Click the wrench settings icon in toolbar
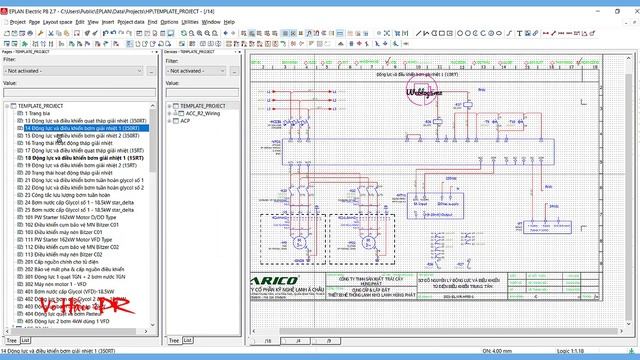The height and width of the screenshot is (360, 640). (x=40, y=33)
